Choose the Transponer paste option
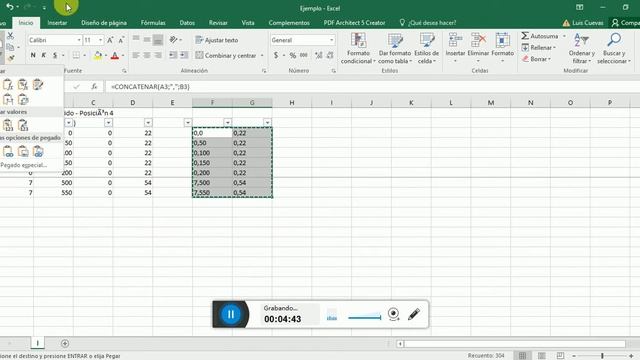Screen dimensions: 640x360 (23, 100)
